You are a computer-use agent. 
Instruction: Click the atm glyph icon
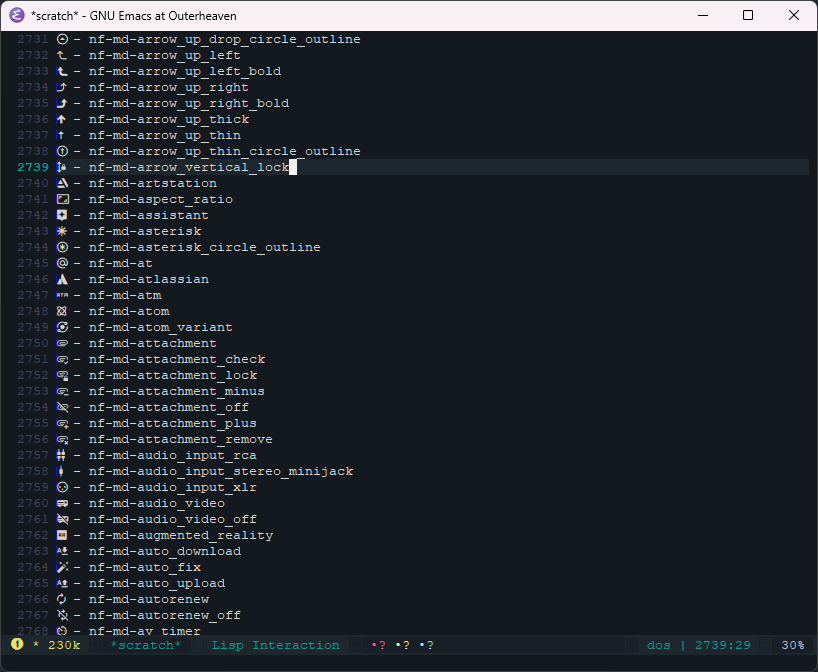(x=62, y=295)
